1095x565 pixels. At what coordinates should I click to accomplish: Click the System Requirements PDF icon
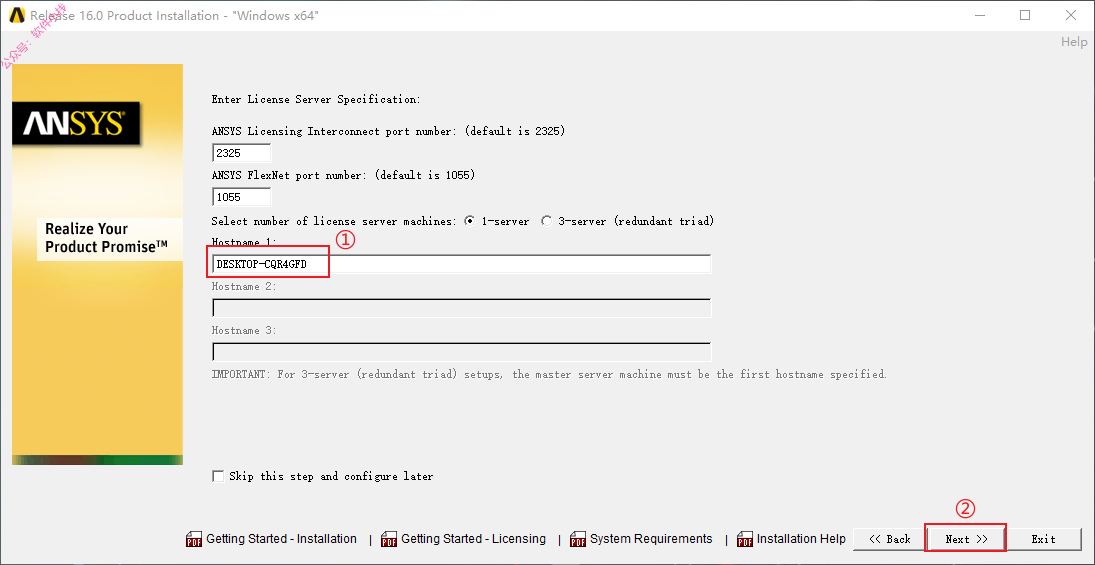coord(578,539)
